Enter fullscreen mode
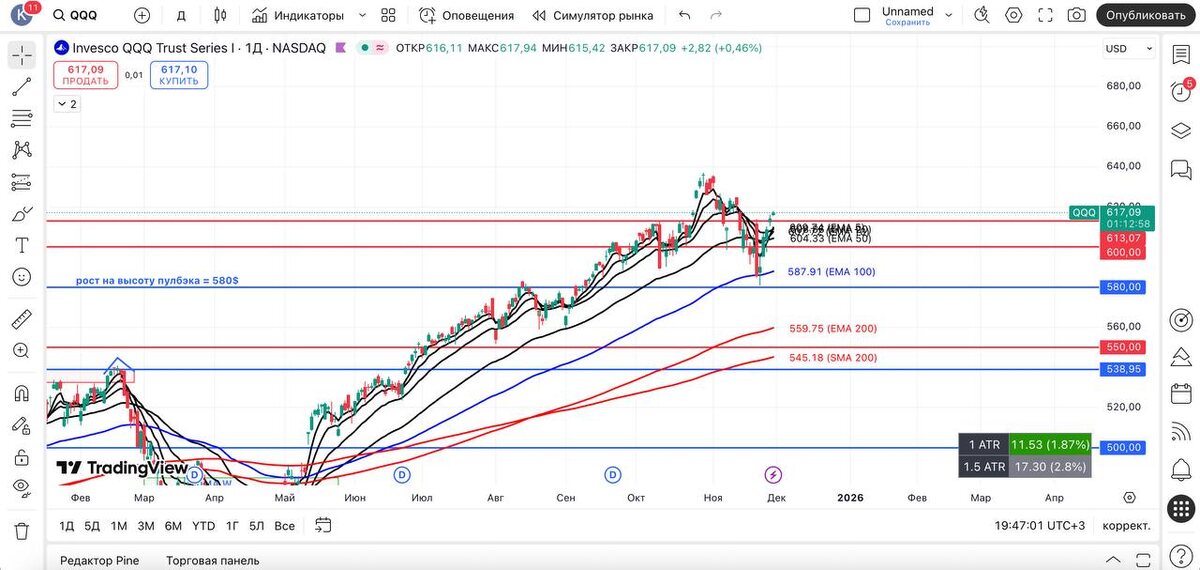Screen dimensions: 1200x570 [1045, 15]
